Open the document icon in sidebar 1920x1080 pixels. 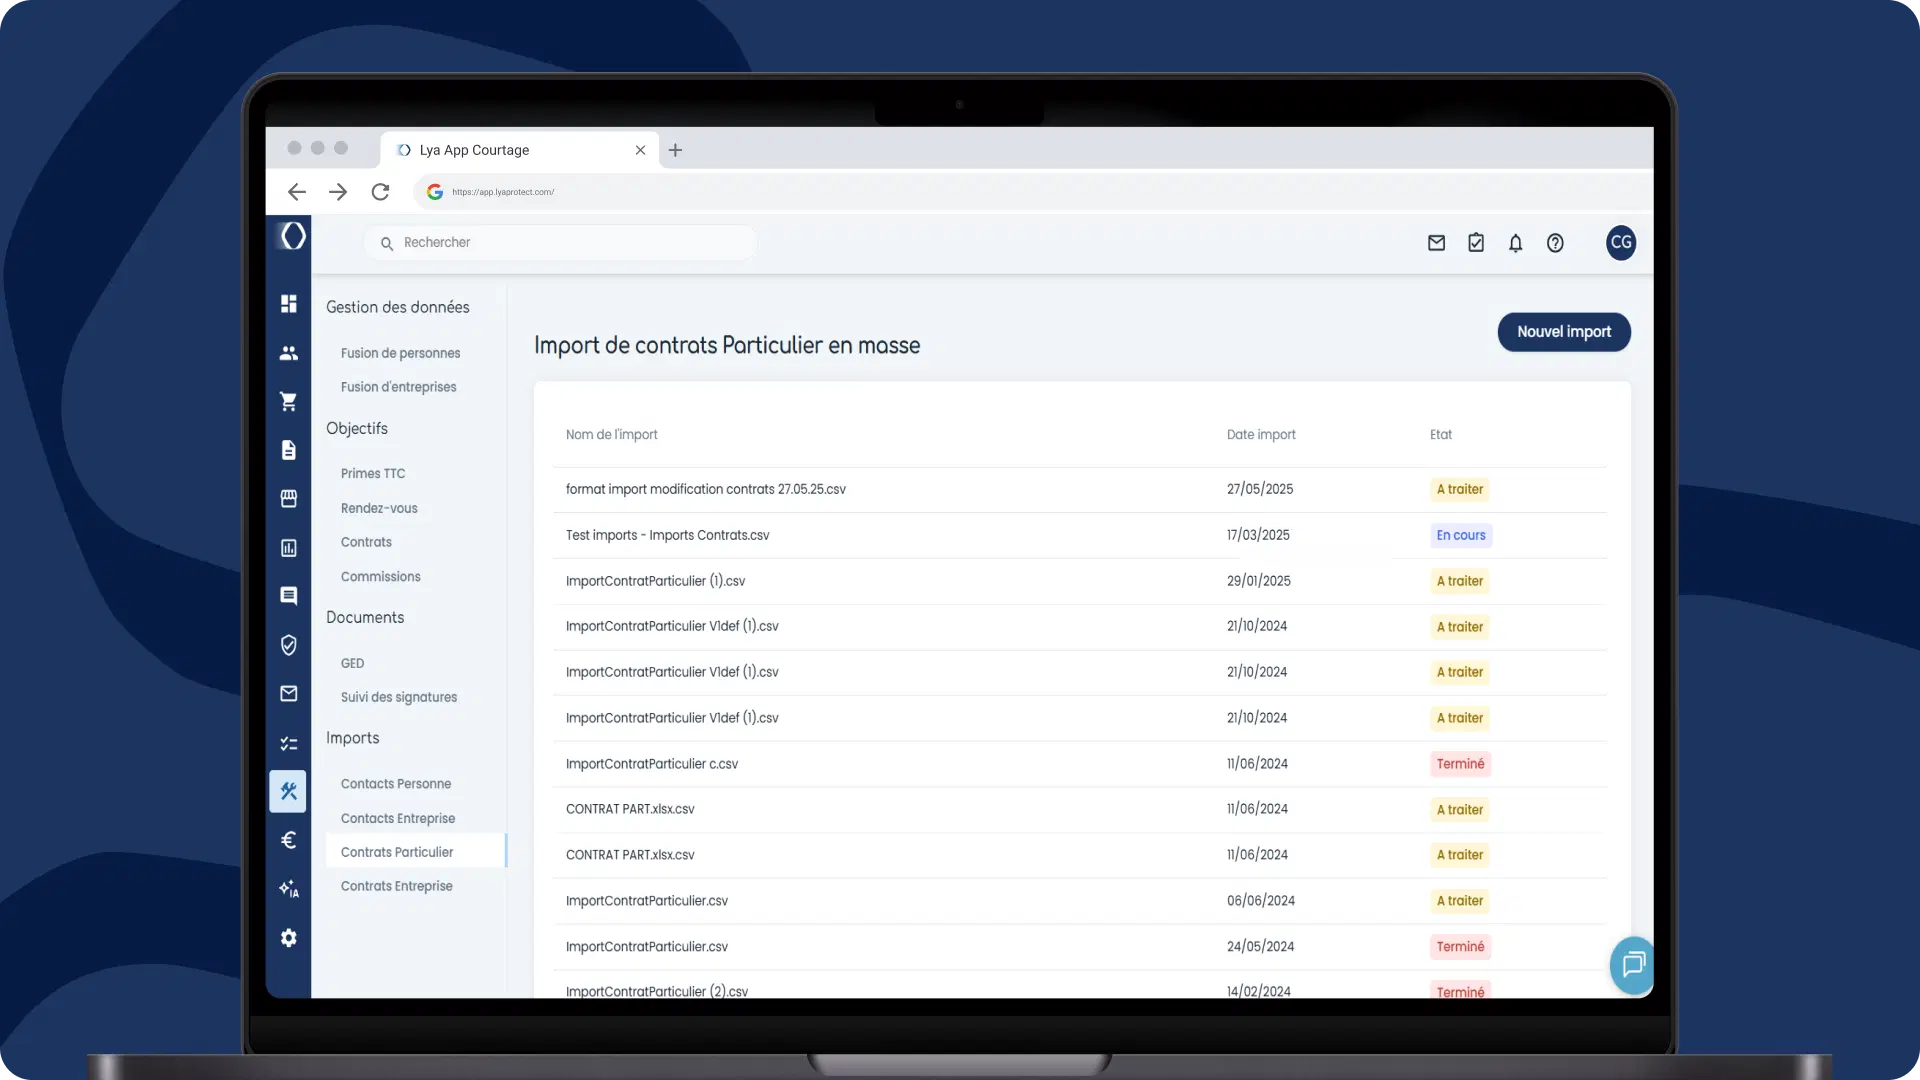click(289, 450)
